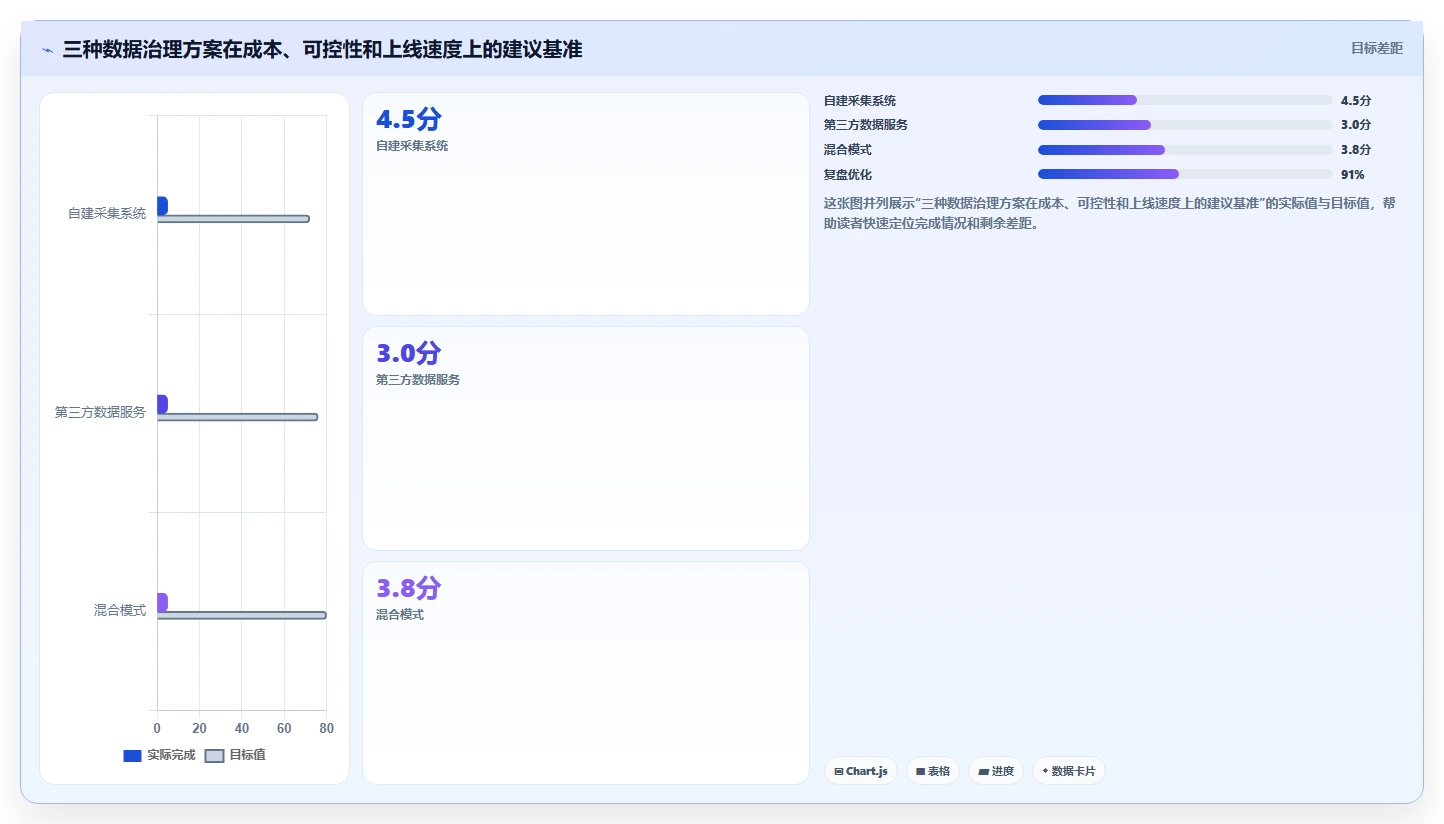1444x824 pixels.
Task: Click the 自建采集系统 target value bar in chart
Action: pyautogui.click(x=233, y=219)
